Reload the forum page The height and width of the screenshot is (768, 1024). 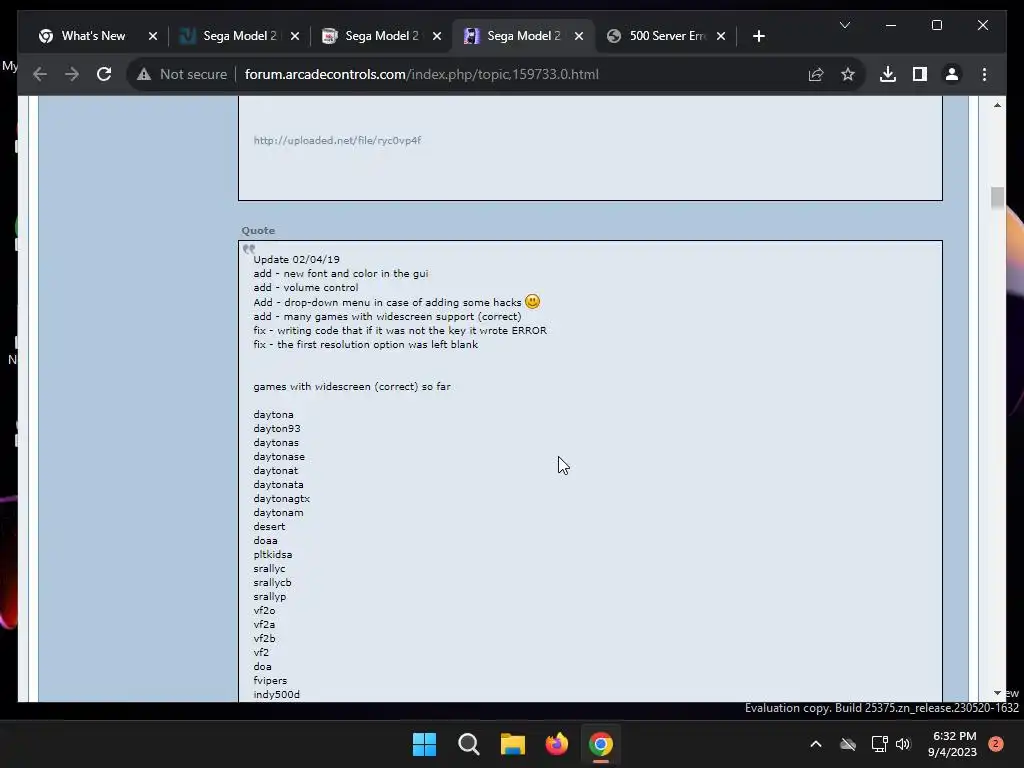point(104,74)
